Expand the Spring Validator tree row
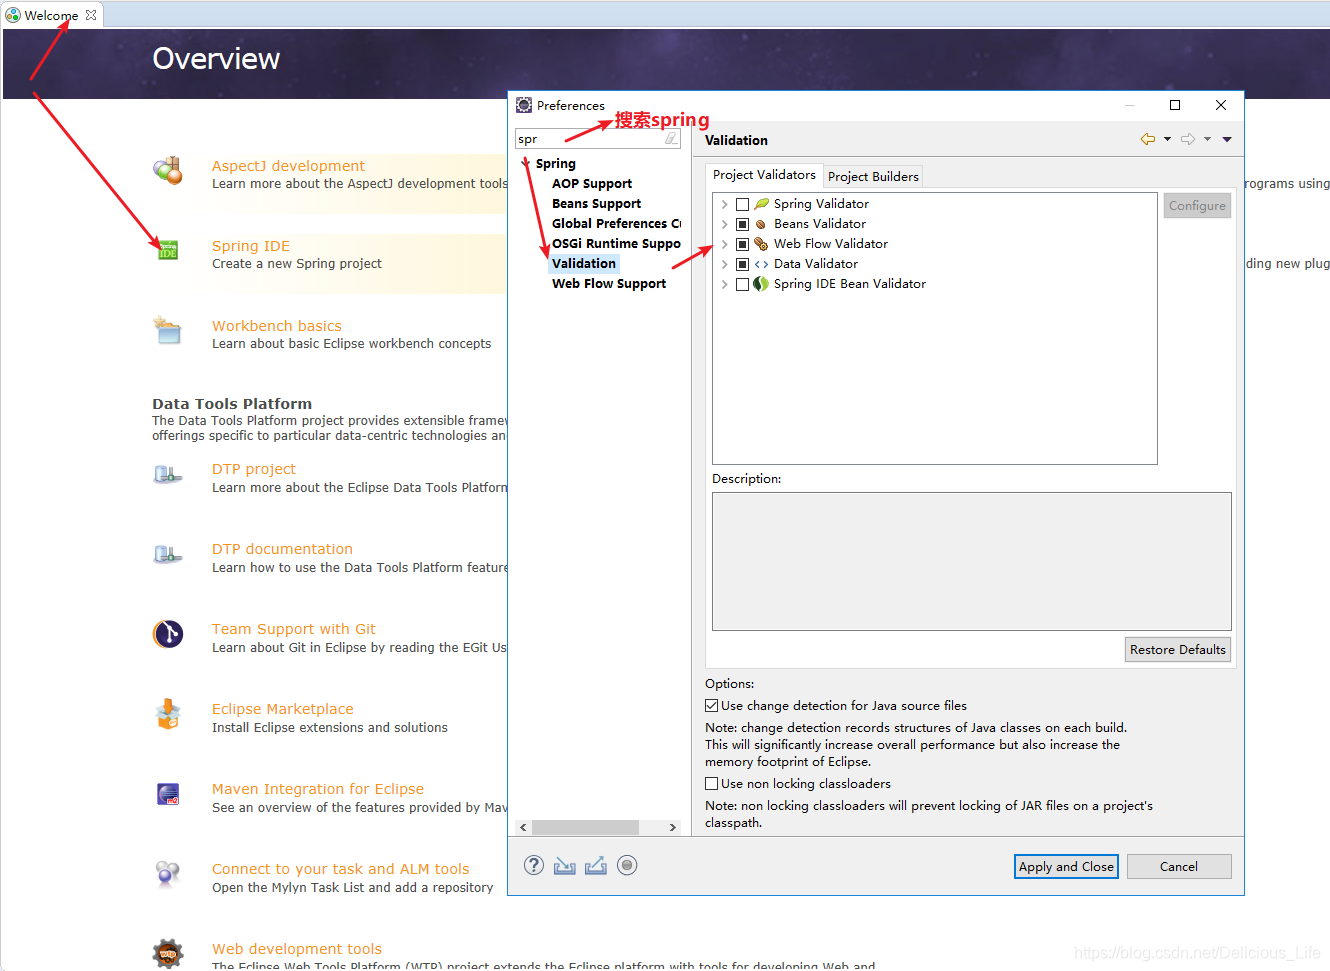 (x=724, y=204)
